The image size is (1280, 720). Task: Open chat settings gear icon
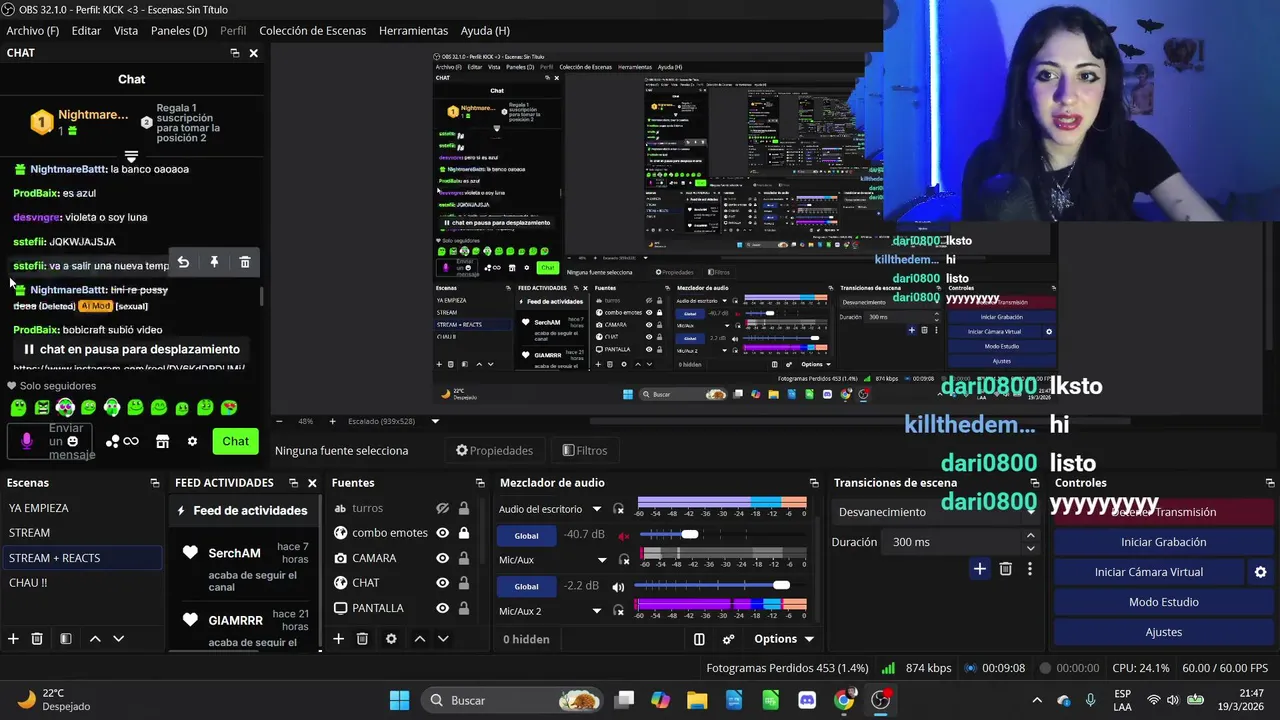[x=192, y=441]
